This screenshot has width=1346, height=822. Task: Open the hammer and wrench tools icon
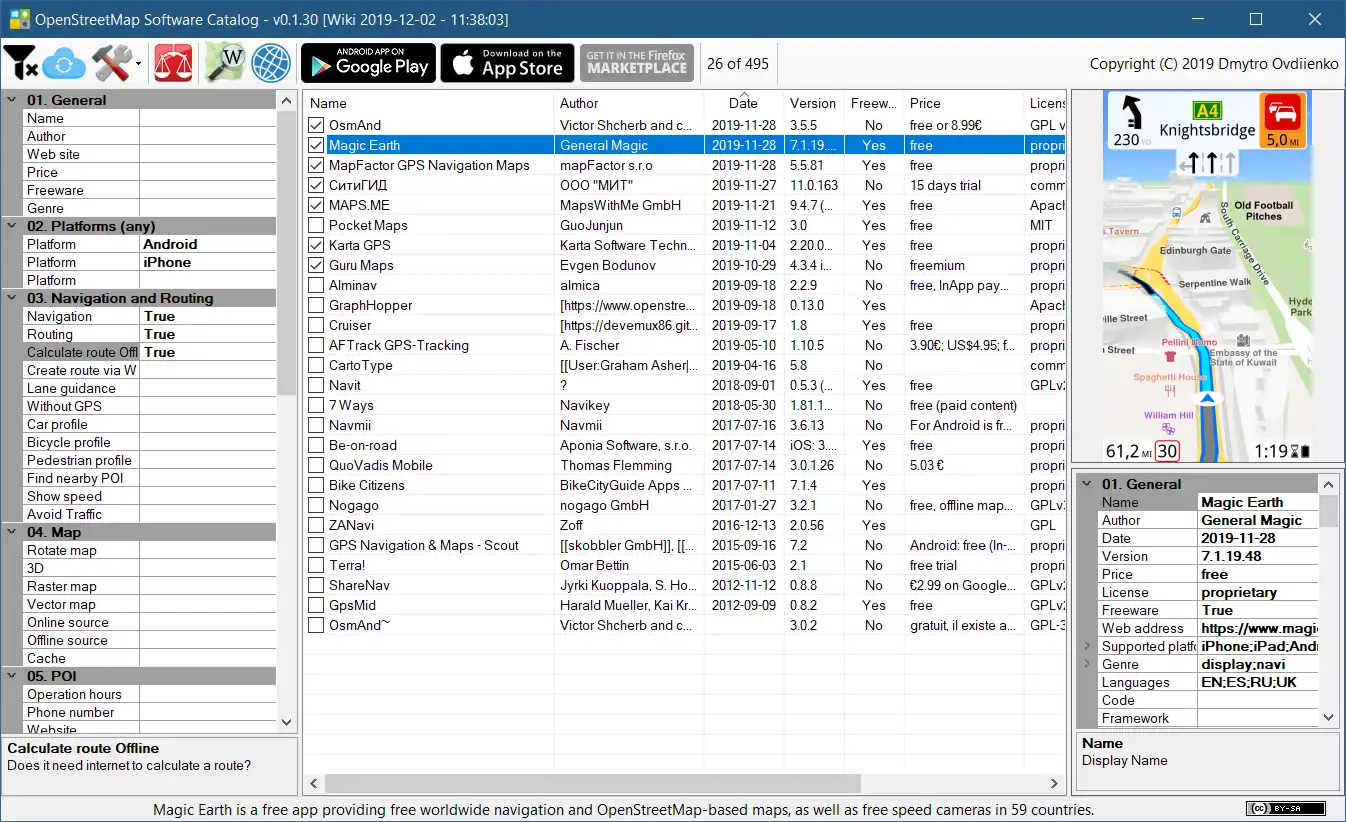click(x=112, y=63)
